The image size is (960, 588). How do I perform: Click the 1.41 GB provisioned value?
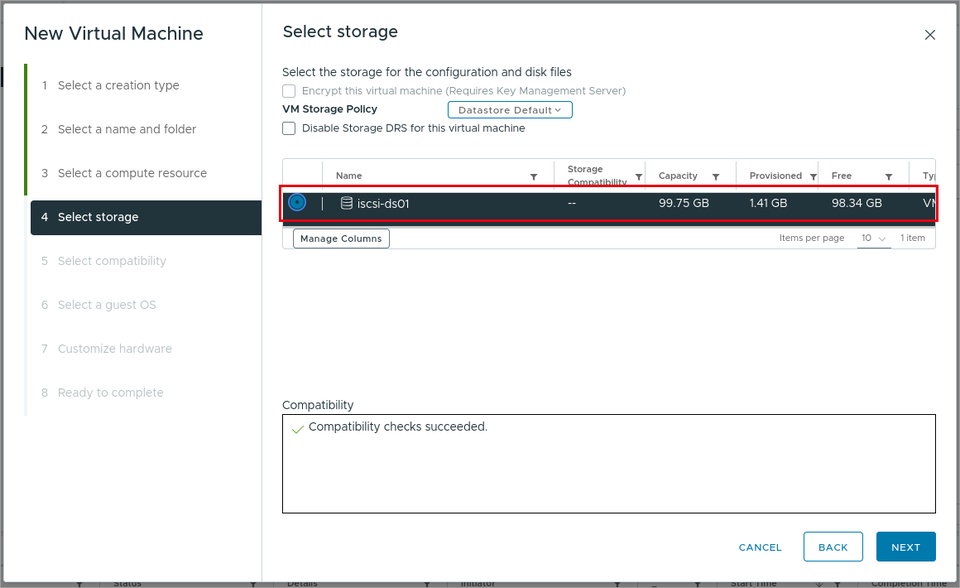click(x=768, y=203)
